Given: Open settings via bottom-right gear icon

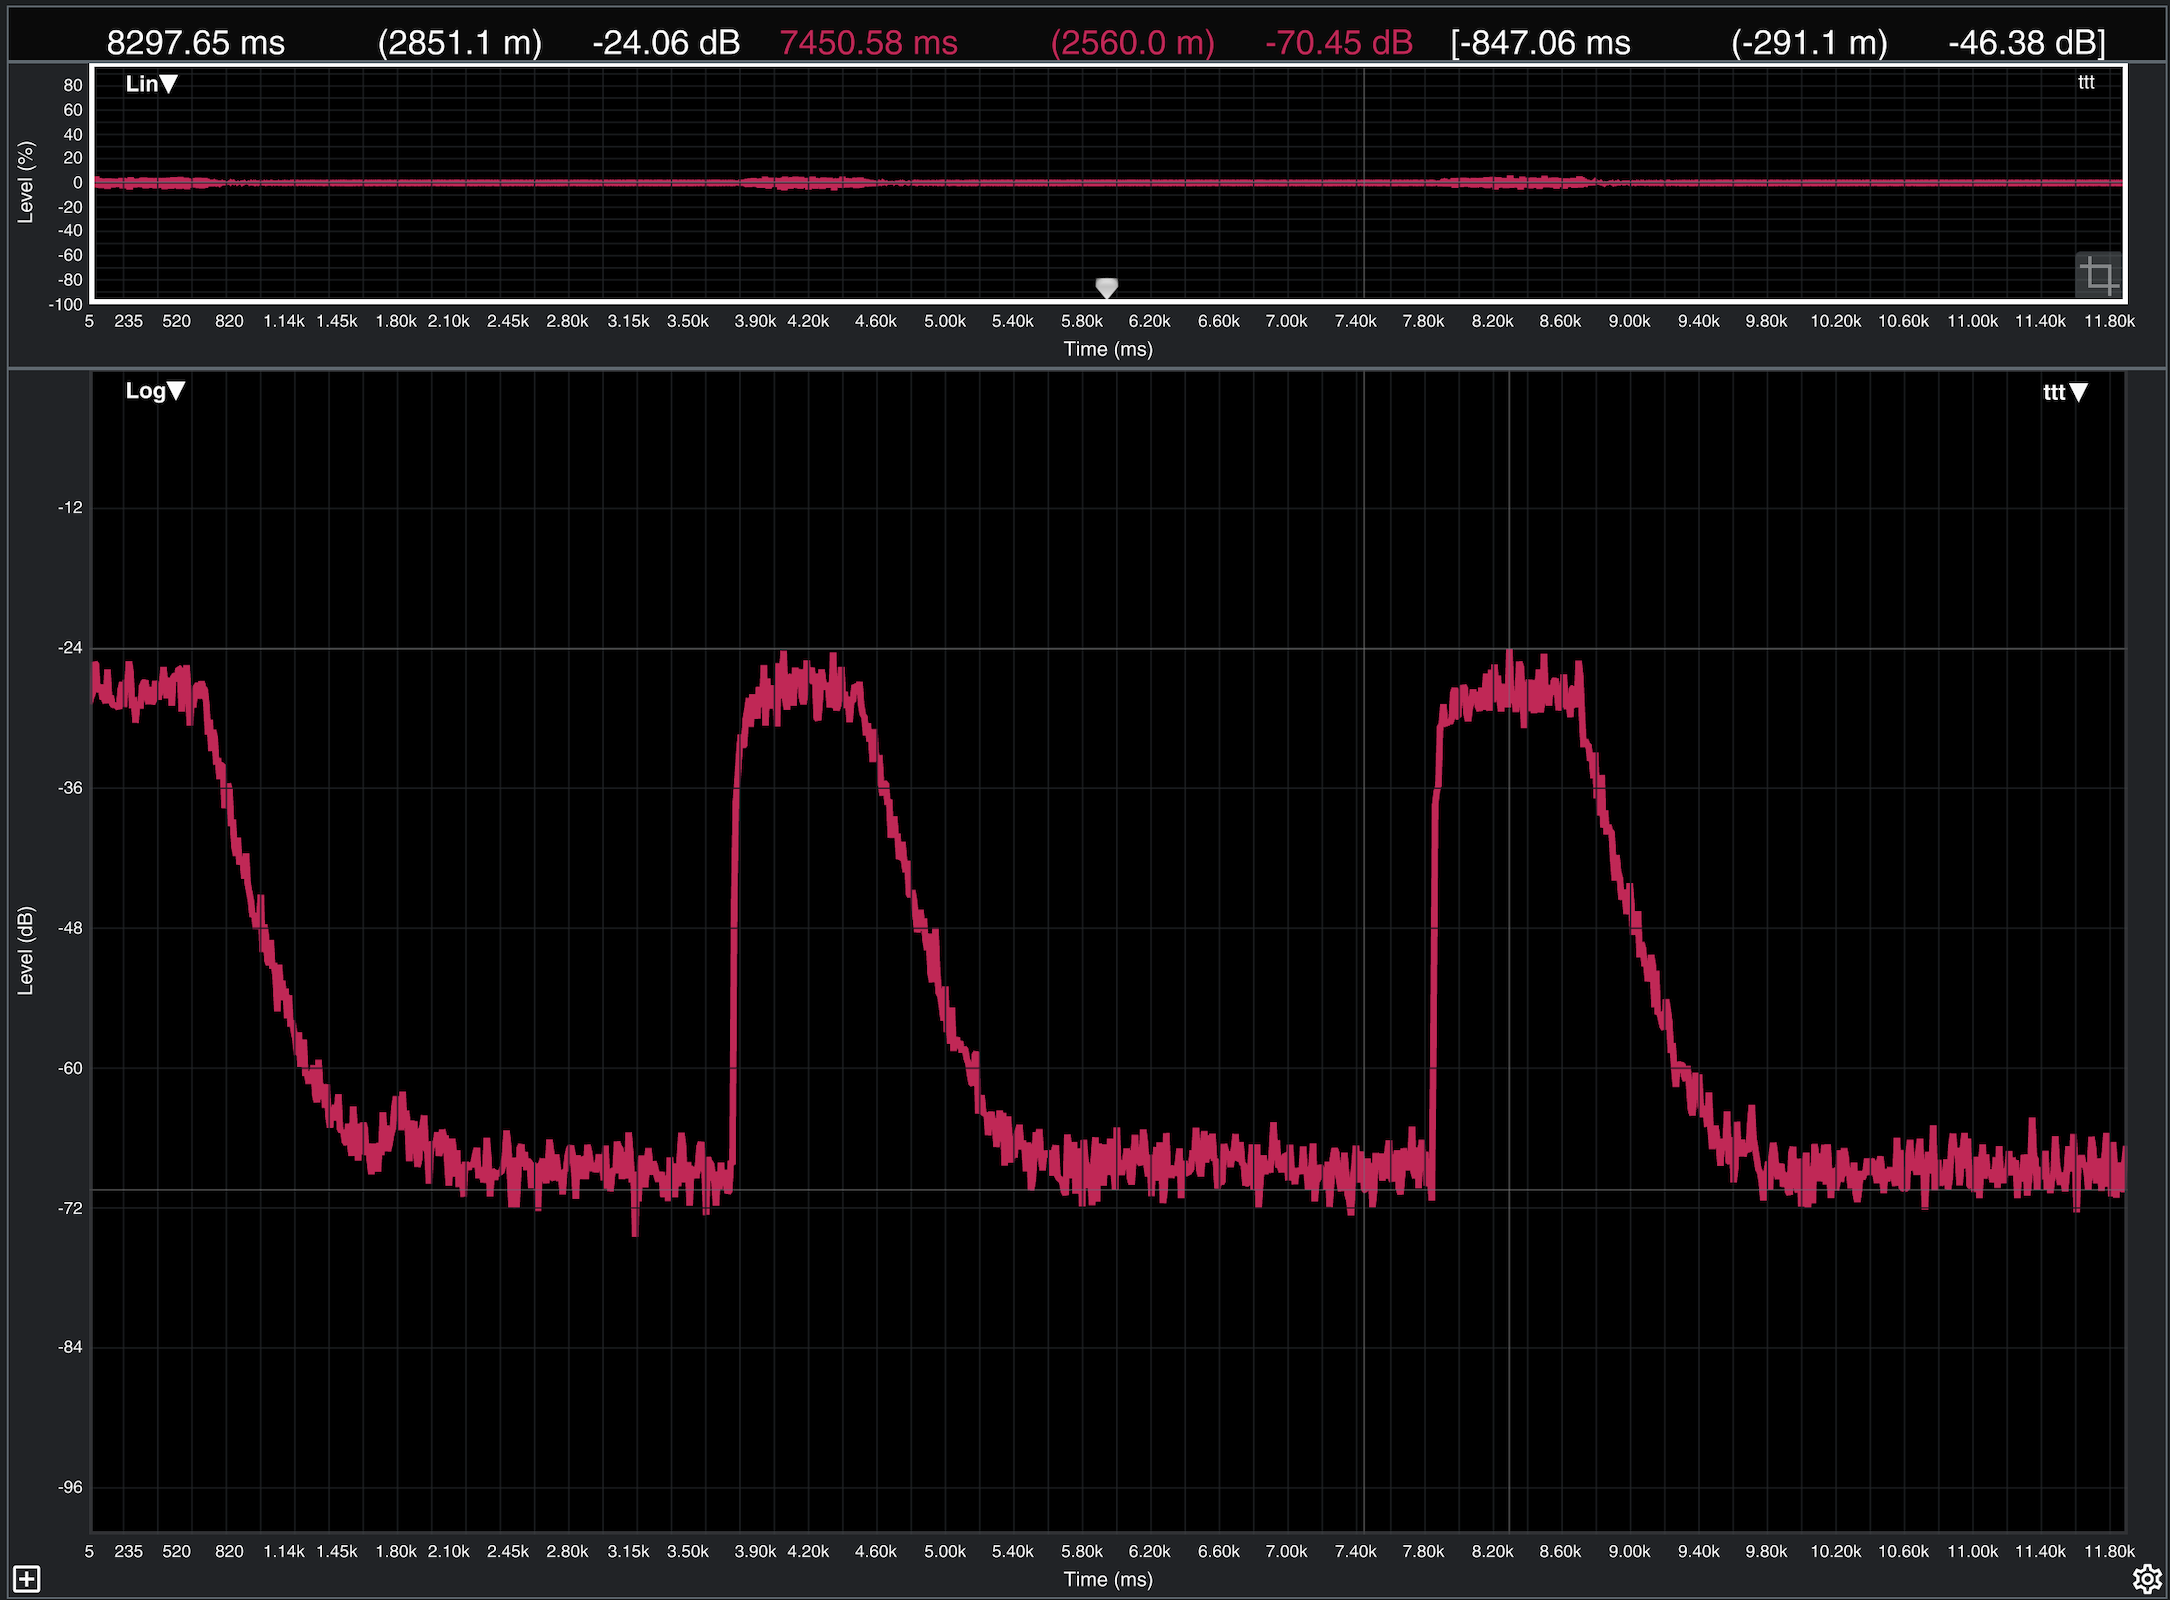Looking at the screenshot, I should pyautogui.click(x=2146, y=1579).
